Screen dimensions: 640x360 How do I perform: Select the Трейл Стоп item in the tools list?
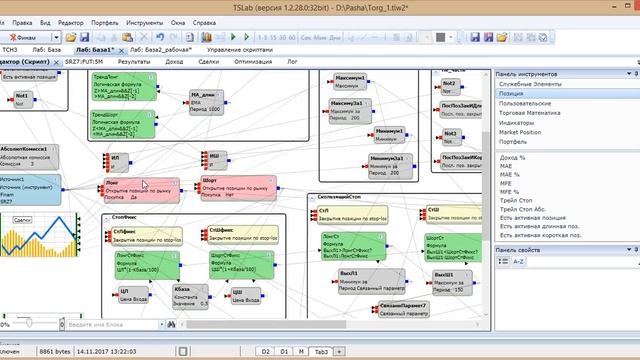point(516,200)
